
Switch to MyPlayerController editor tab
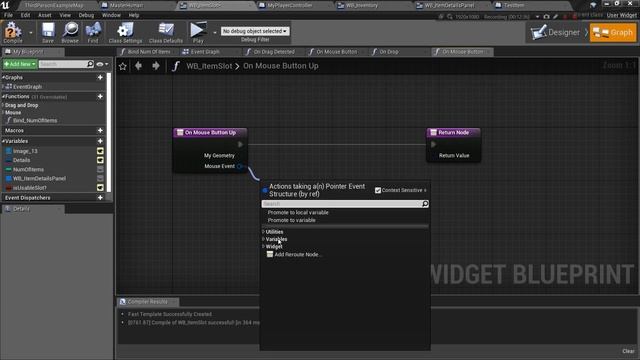pos(290,5)
